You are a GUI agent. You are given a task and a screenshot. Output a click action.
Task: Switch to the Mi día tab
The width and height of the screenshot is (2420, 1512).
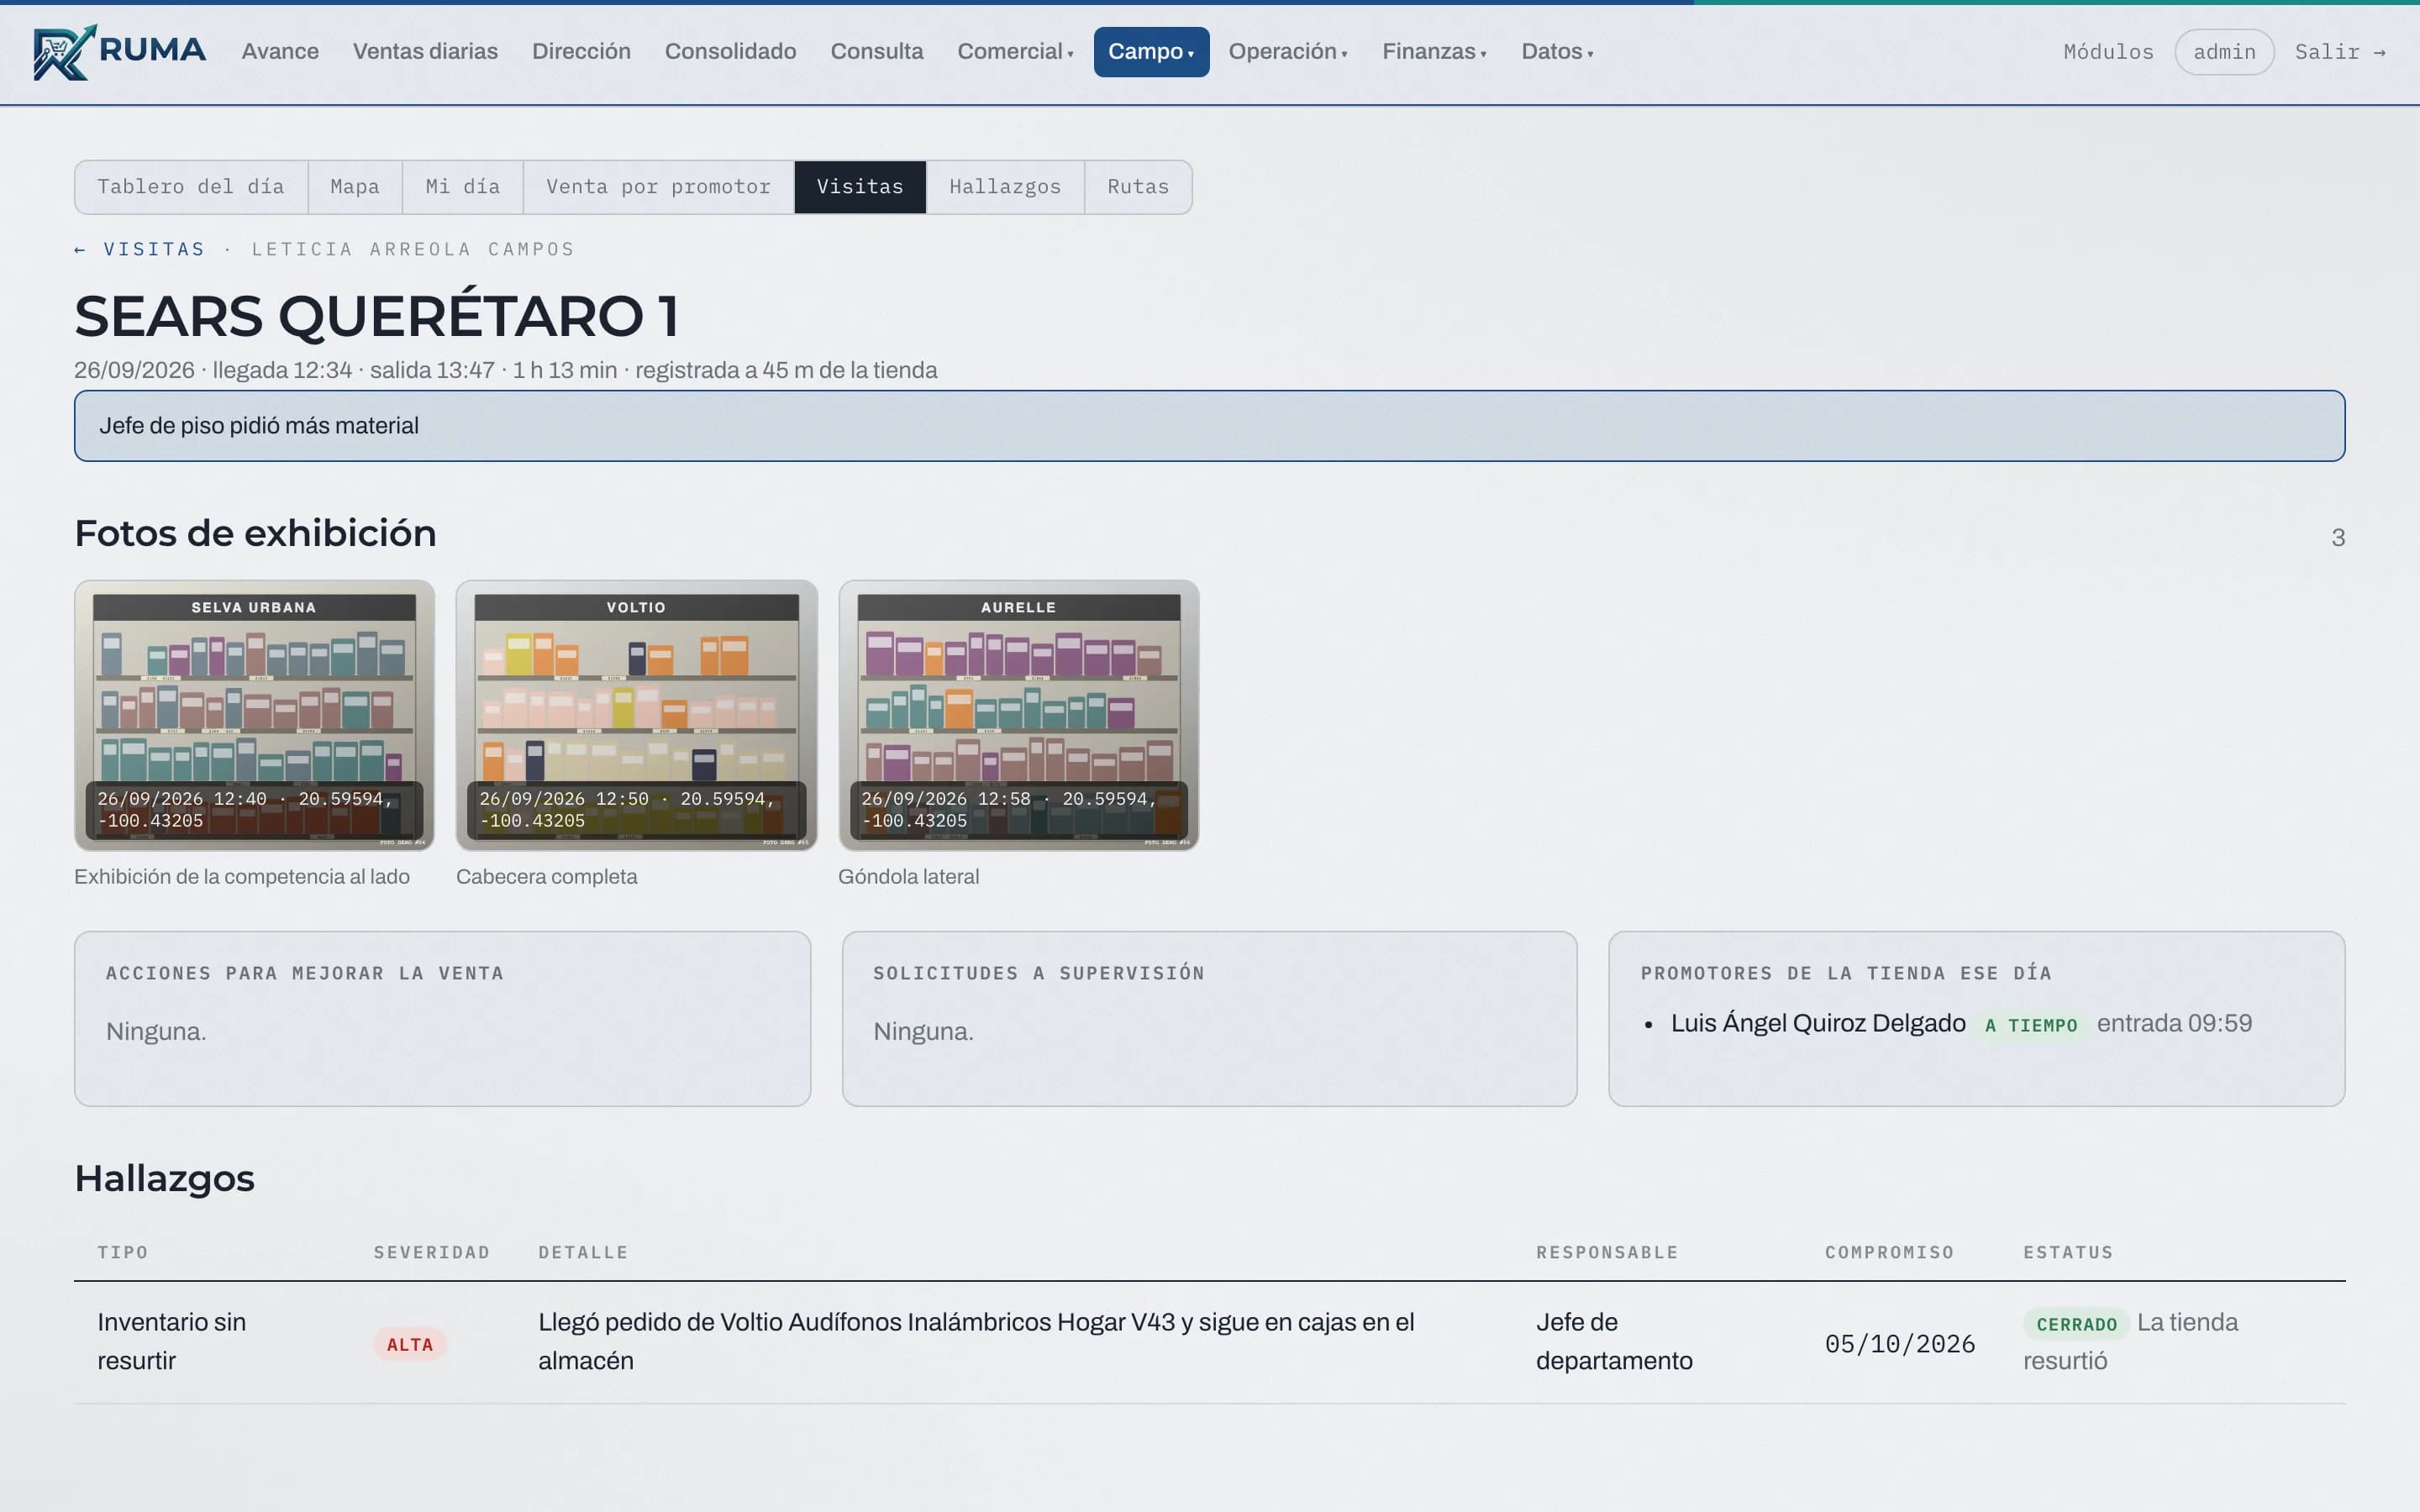pos(462,187)
